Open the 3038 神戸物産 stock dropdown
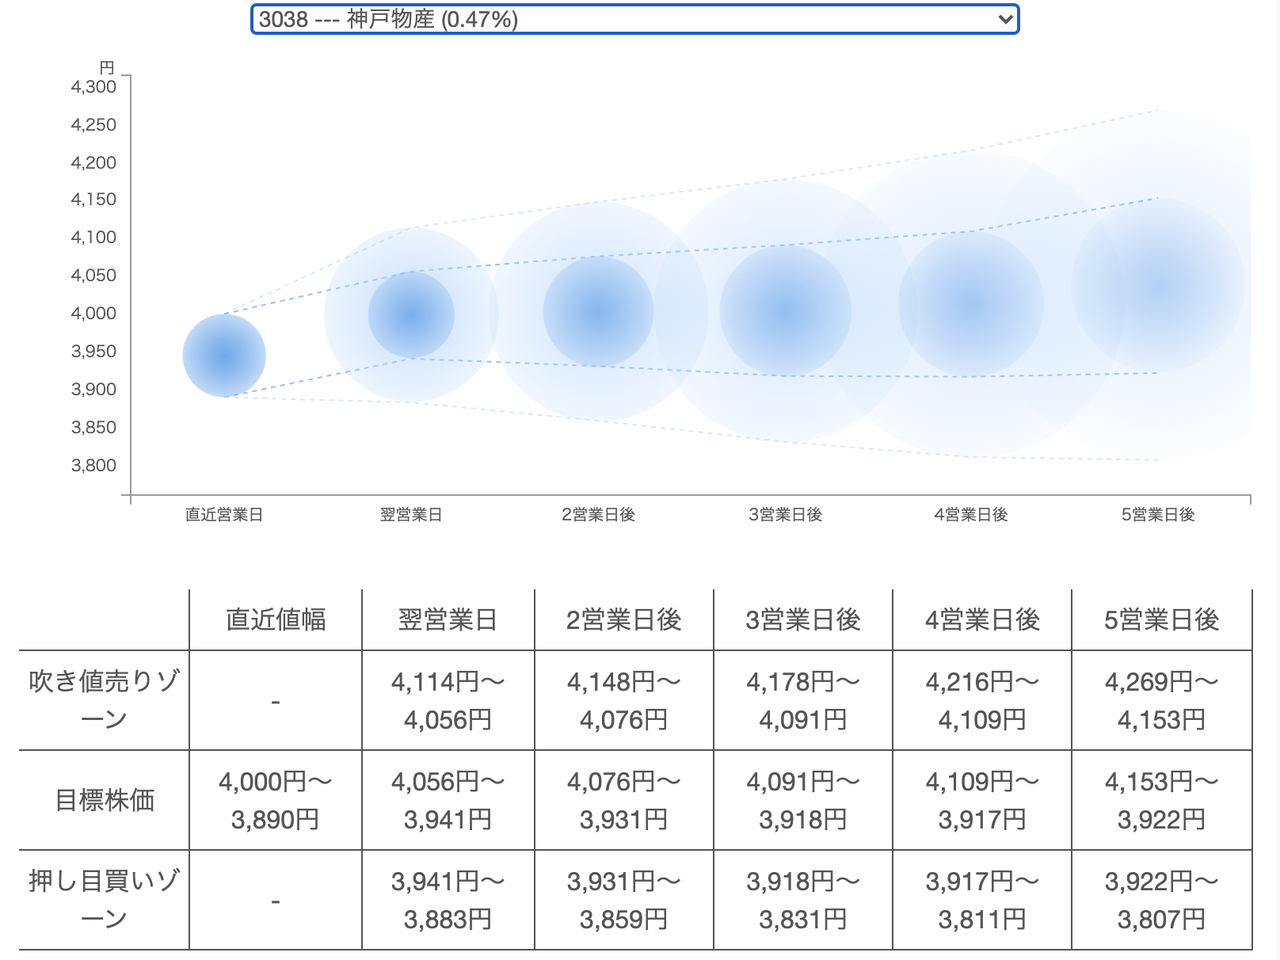Viewport: 1280px width, 960px height. (634, 19)
